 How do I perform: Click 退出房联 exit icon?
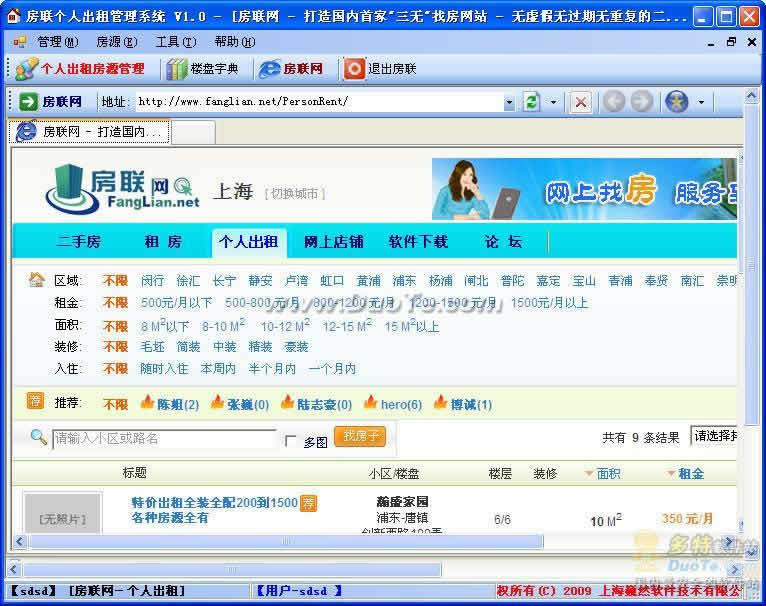(354, 69)
